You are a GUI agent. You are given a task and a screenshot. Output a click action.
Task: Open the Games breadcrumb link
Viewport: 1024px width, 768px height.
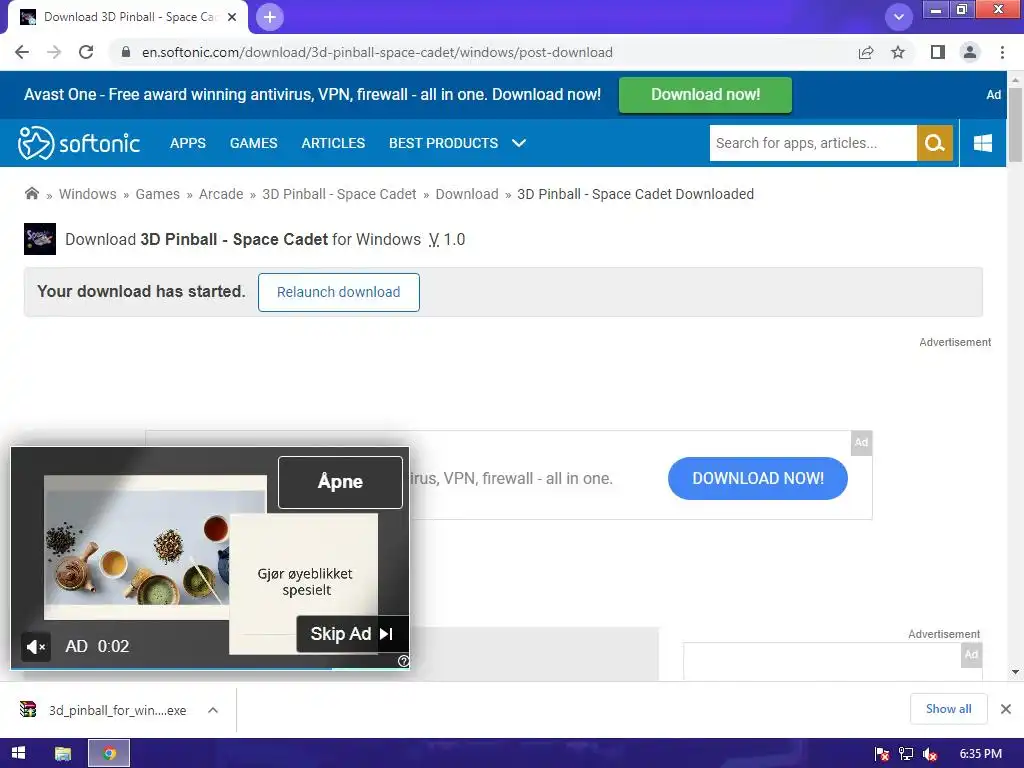[157, 194]
